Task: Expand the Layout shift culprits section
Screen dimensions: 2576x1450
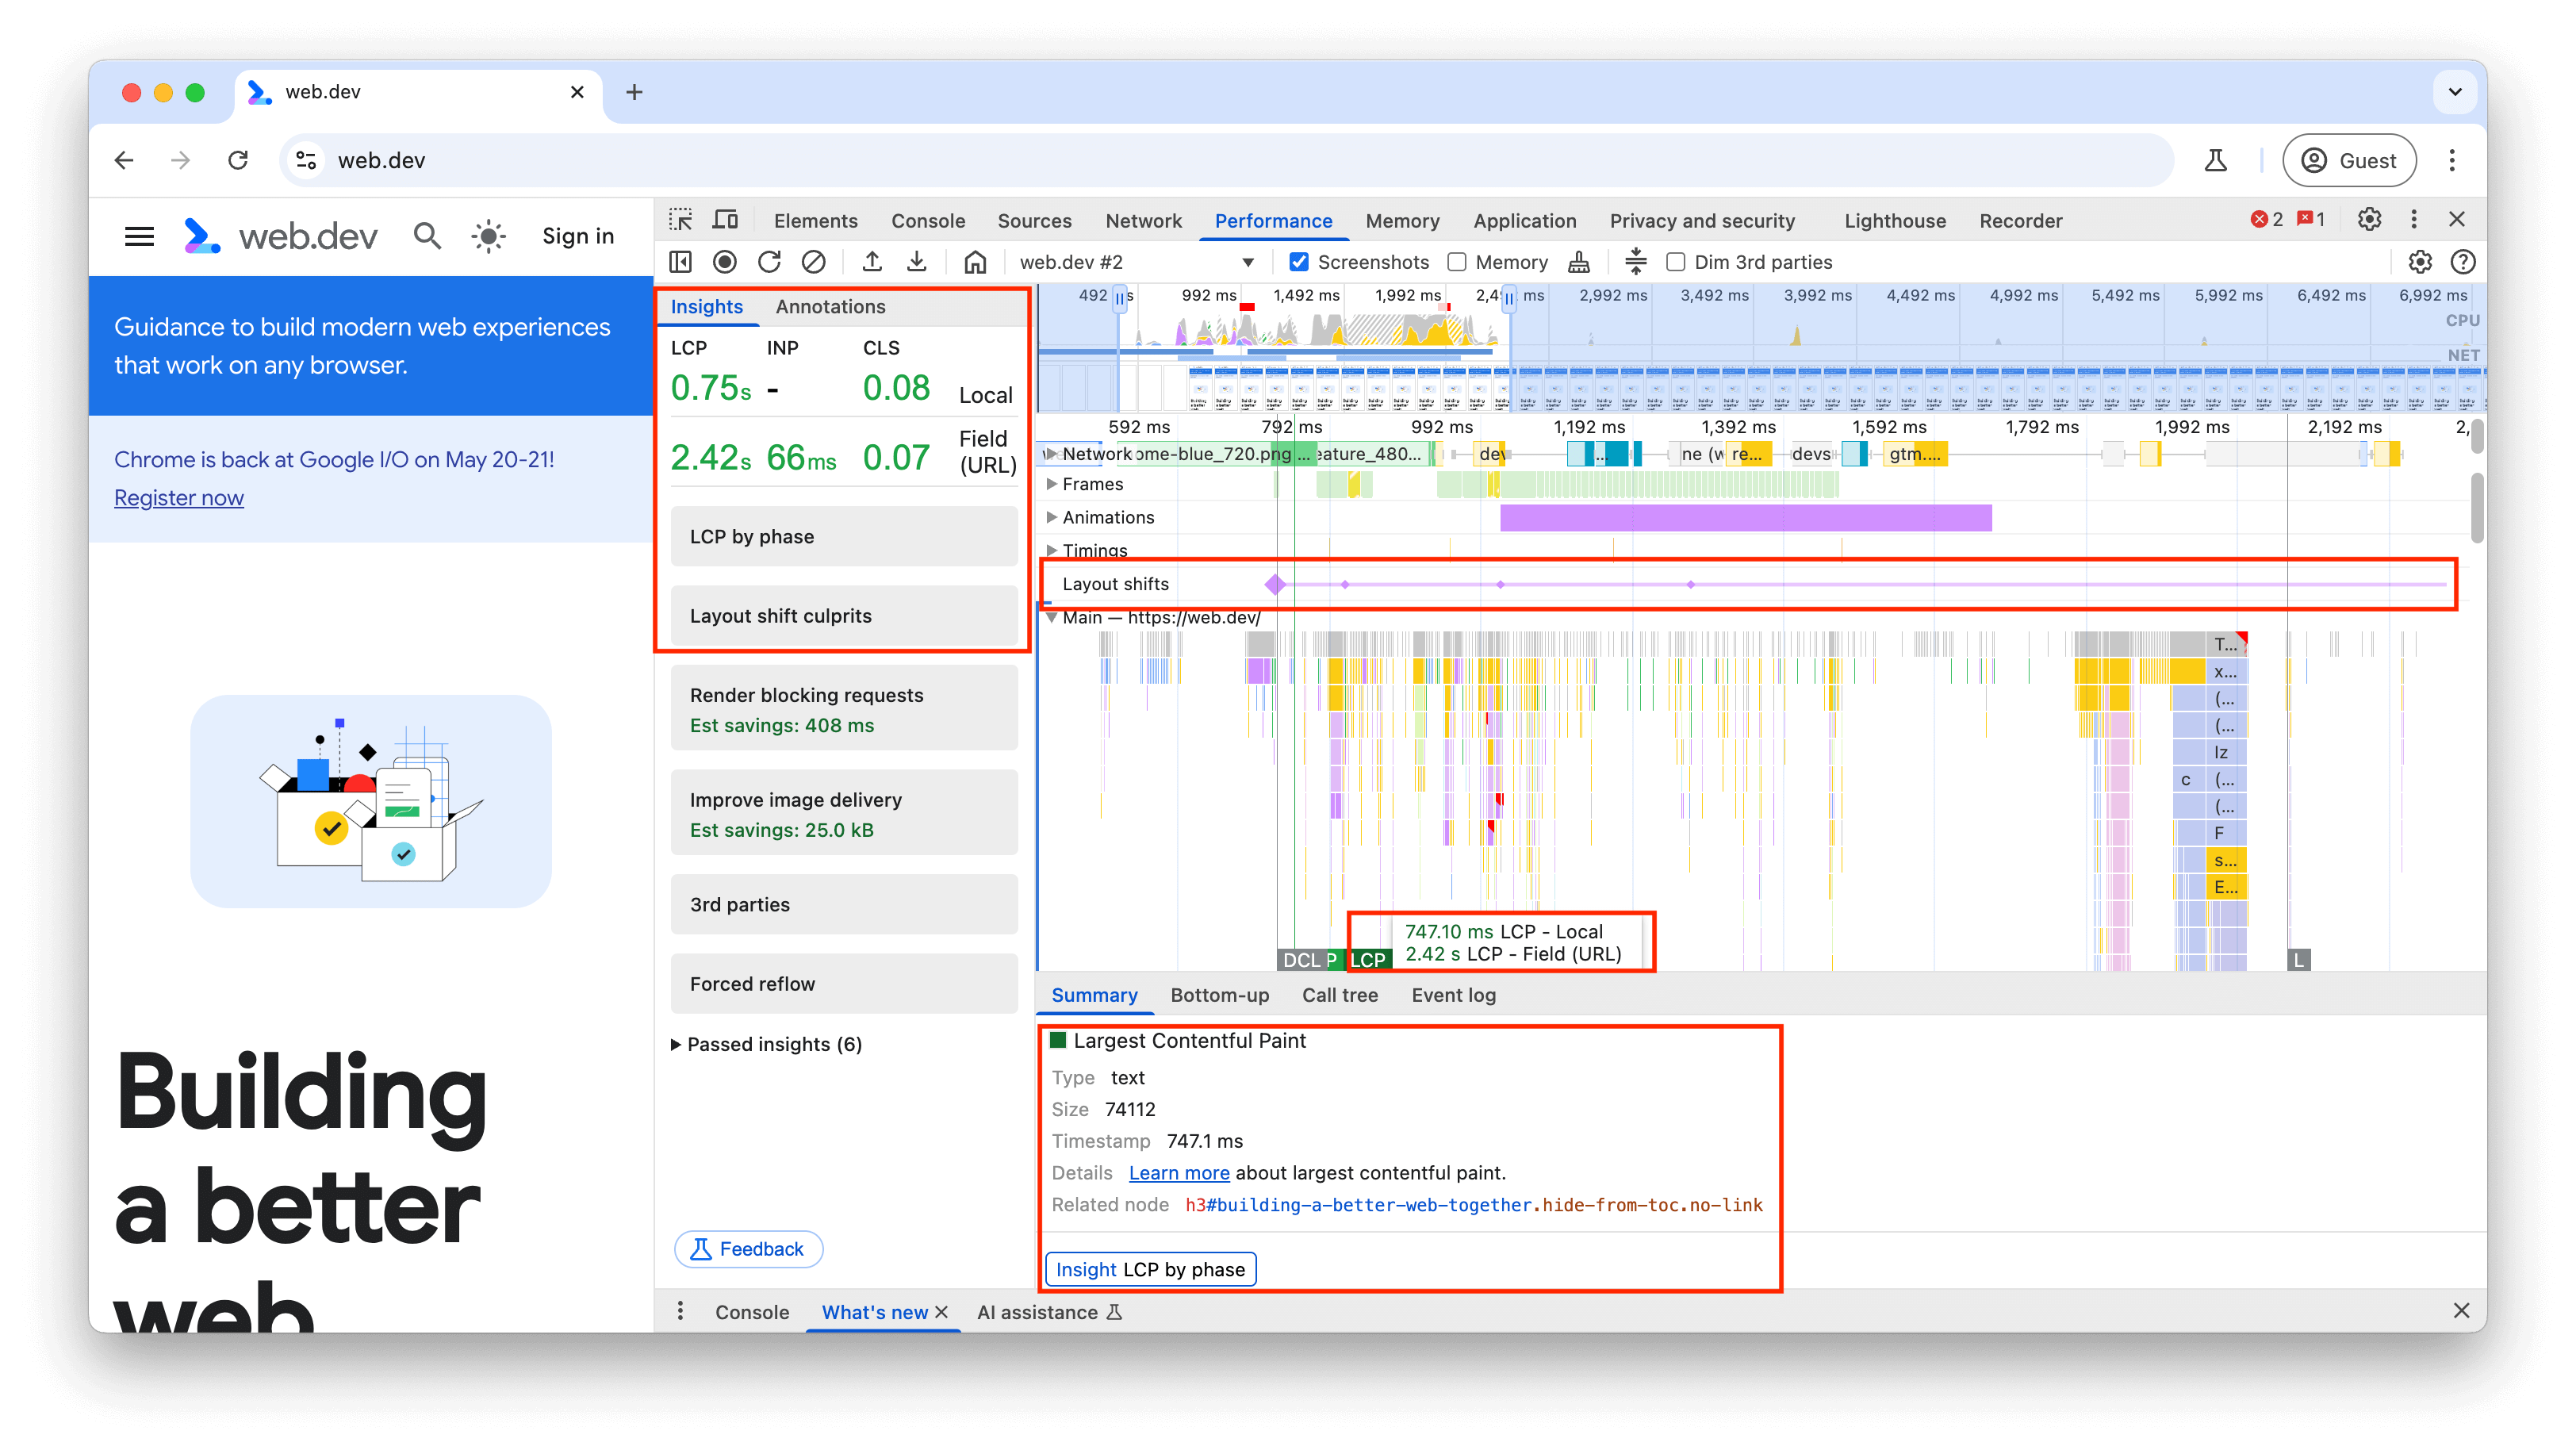Action: tap(845, 615)
